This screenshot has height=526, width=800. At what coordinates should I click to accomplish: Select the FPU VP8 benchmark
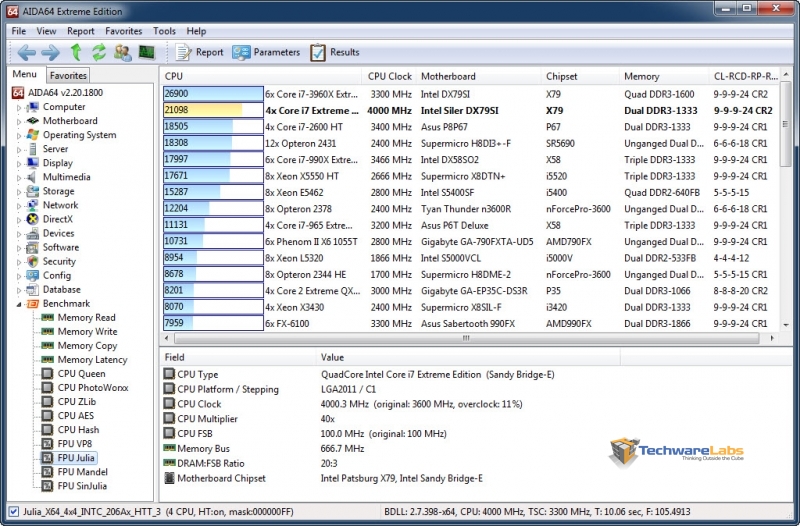pos(67,444)
